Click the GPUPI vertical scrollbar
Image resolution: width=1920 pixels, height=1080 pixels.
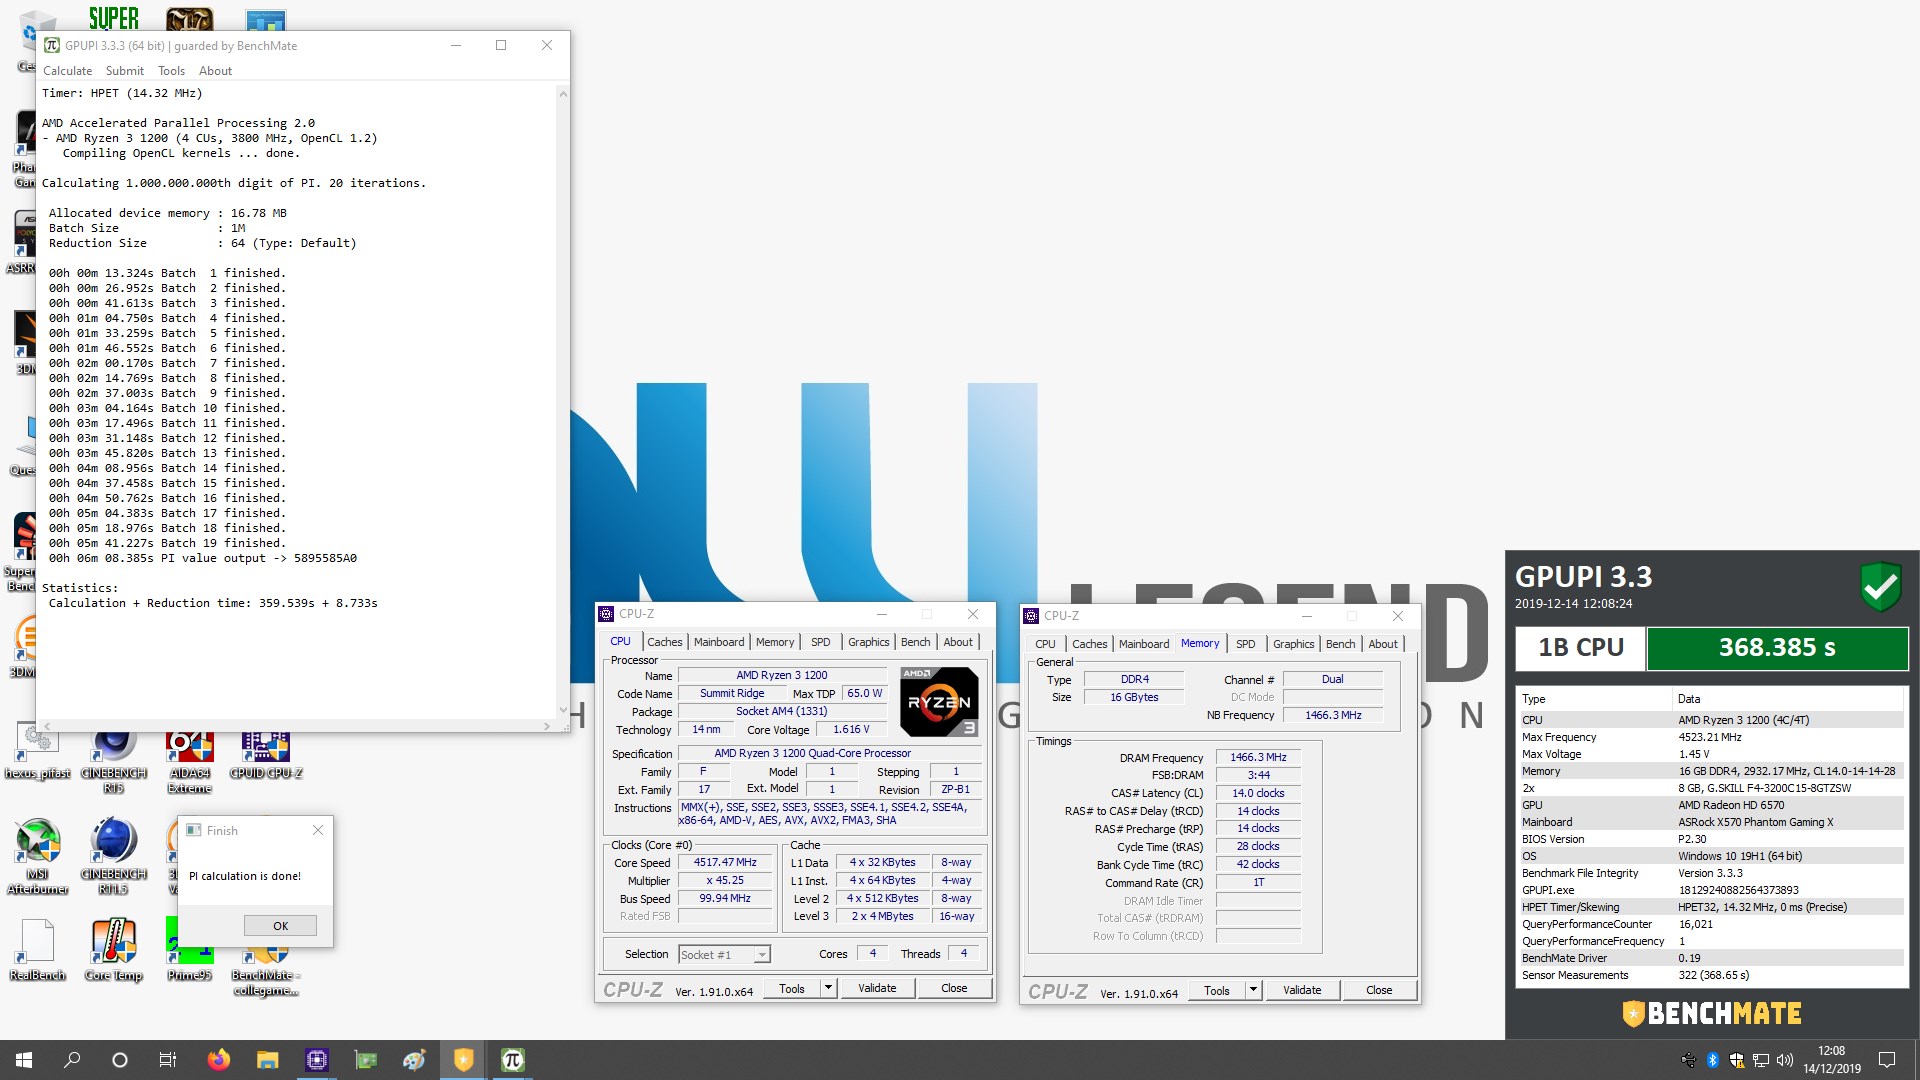pyautogui.click(x=563, y=400)
